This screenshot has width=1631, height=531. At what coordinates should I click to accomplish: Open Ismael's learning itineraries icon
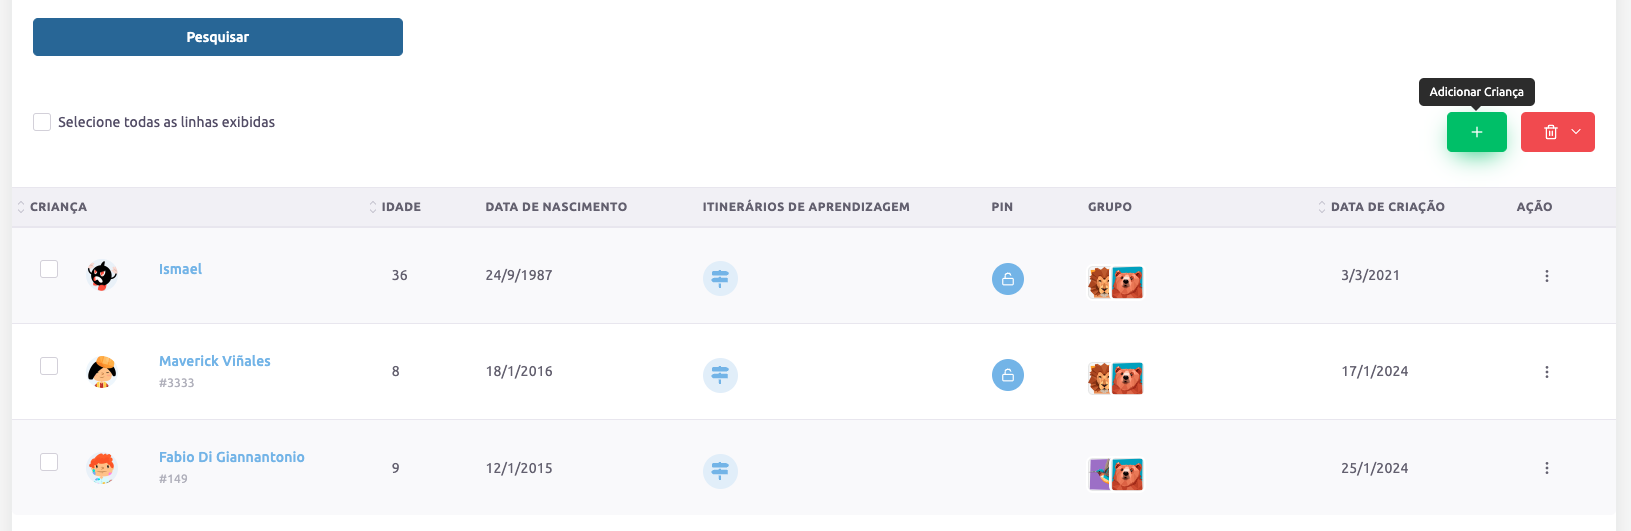720,278
